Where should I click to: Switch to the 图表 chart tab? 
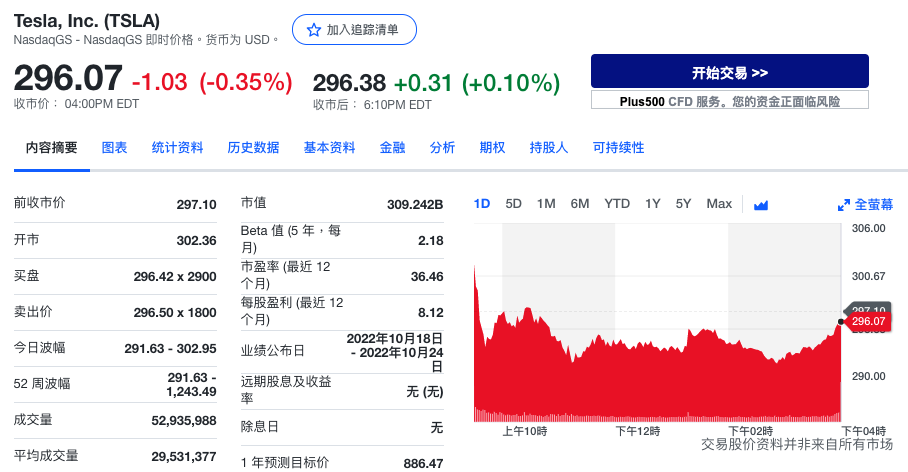point(115,148)
